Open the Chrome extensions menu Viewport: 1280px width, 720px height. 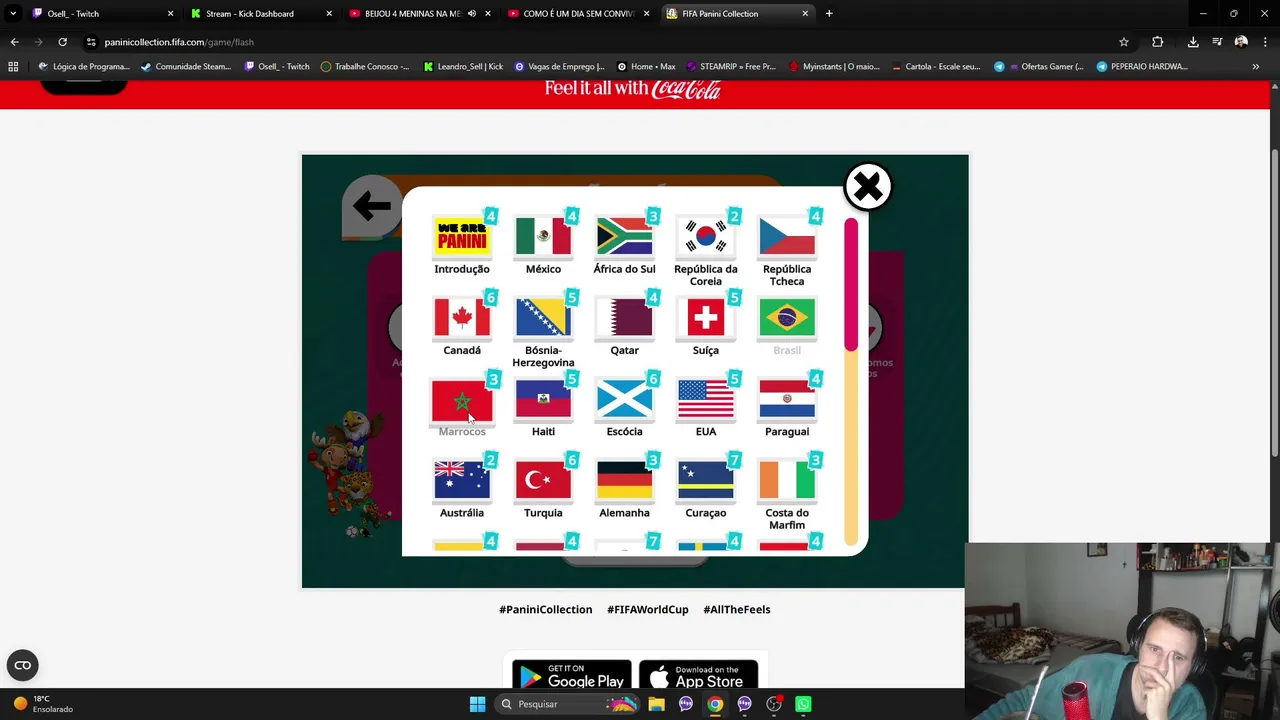(1158, 42)
